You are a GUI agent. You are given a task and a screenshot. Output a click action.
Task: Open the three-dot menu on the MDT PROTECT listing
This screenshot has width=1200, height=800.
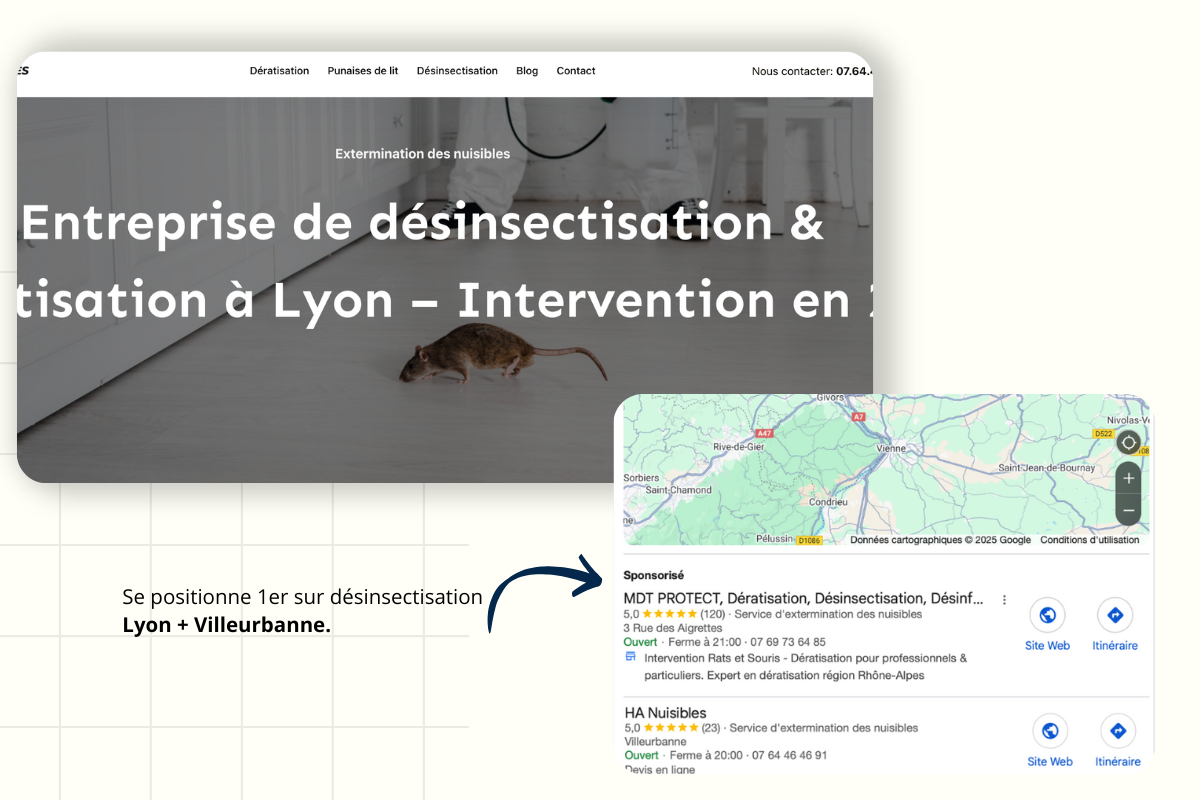1004,598
